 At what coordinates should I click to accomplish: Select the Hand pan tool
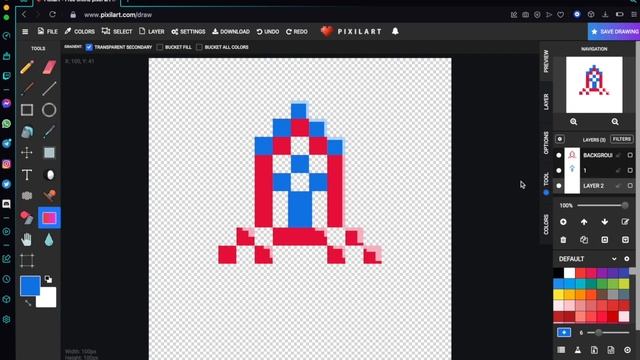pos(27,240)
